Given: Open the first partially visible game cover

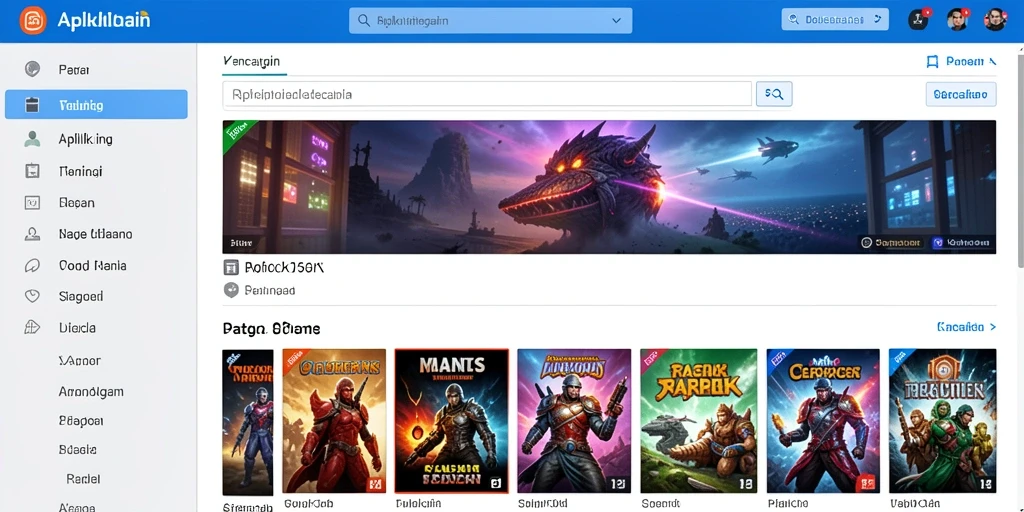Looking at the screenshot, I should click(x=248, y=422).
